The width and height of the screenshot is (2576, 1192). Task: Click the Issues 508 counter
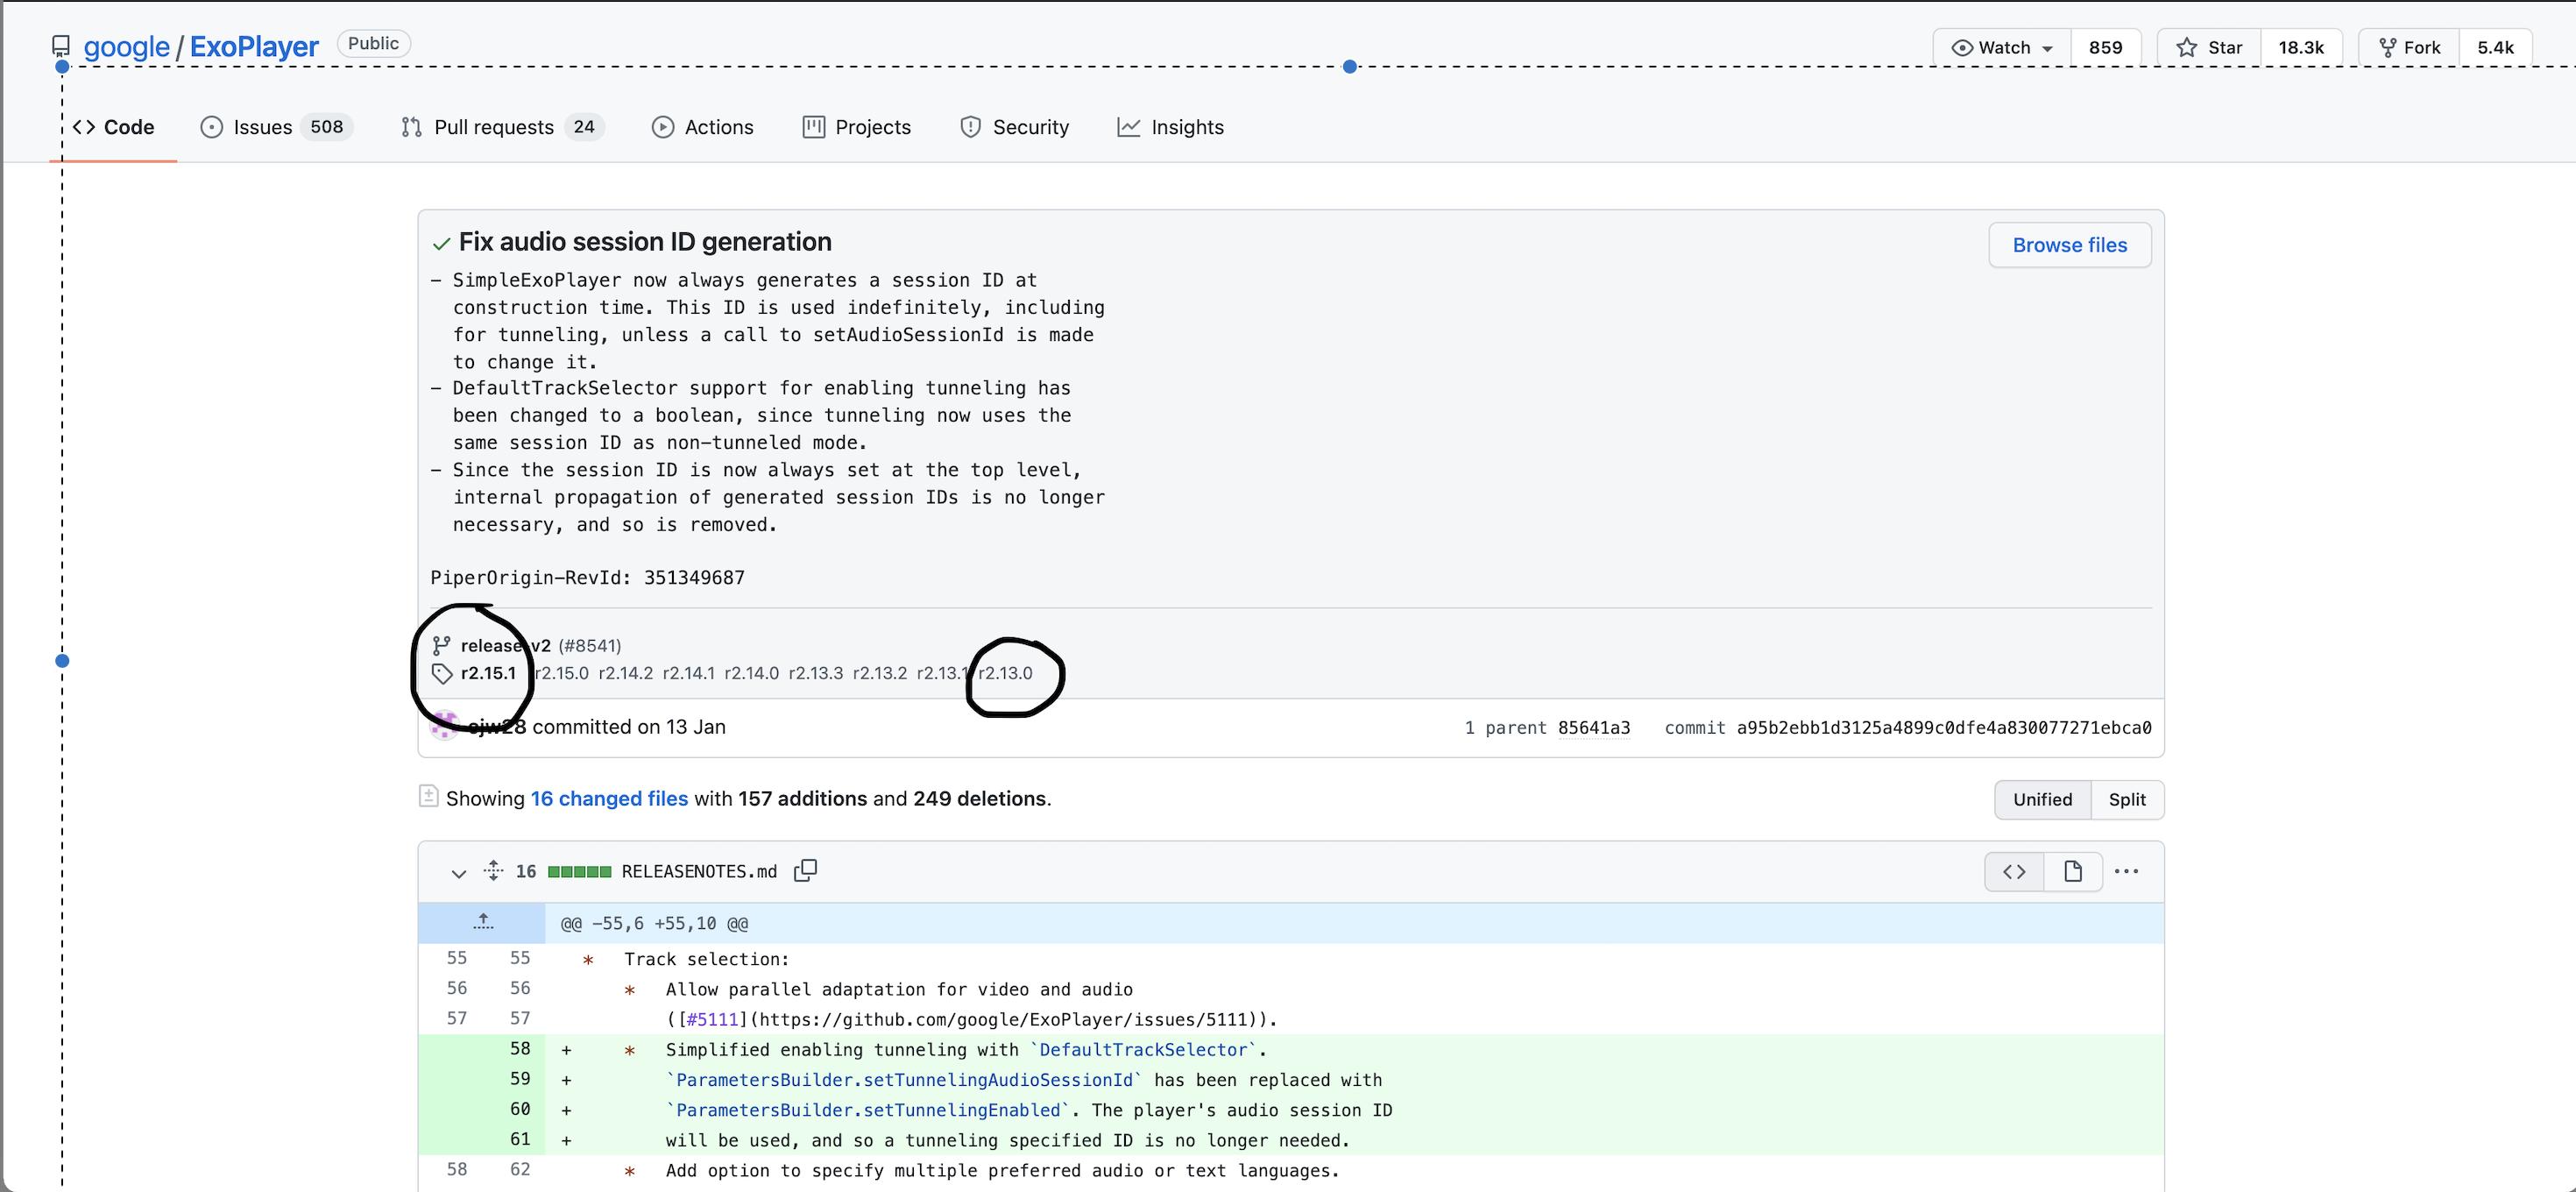326,127
